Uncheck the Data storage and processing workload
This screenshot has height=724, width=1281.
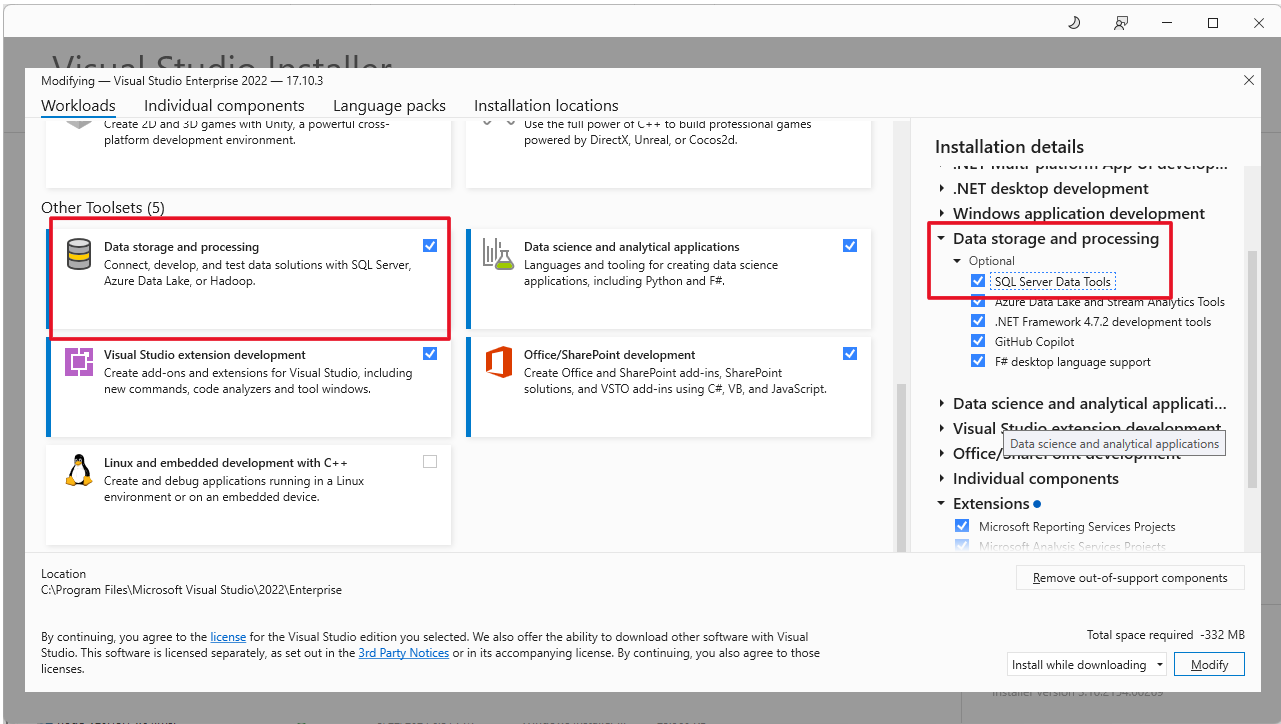[x=430, y=245]
